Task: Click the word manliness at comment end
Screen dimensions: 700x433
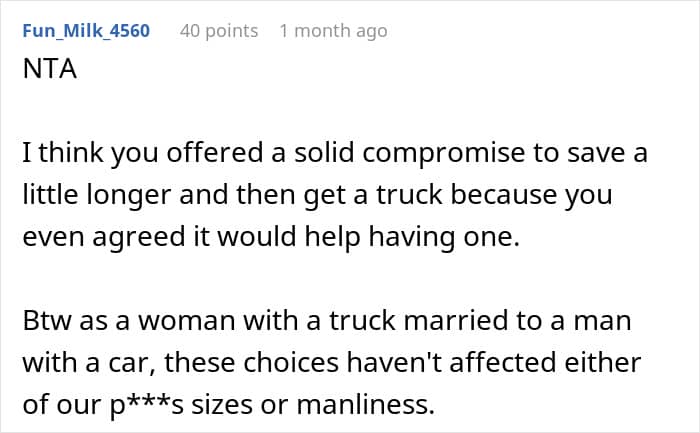Action: [365, 404]
